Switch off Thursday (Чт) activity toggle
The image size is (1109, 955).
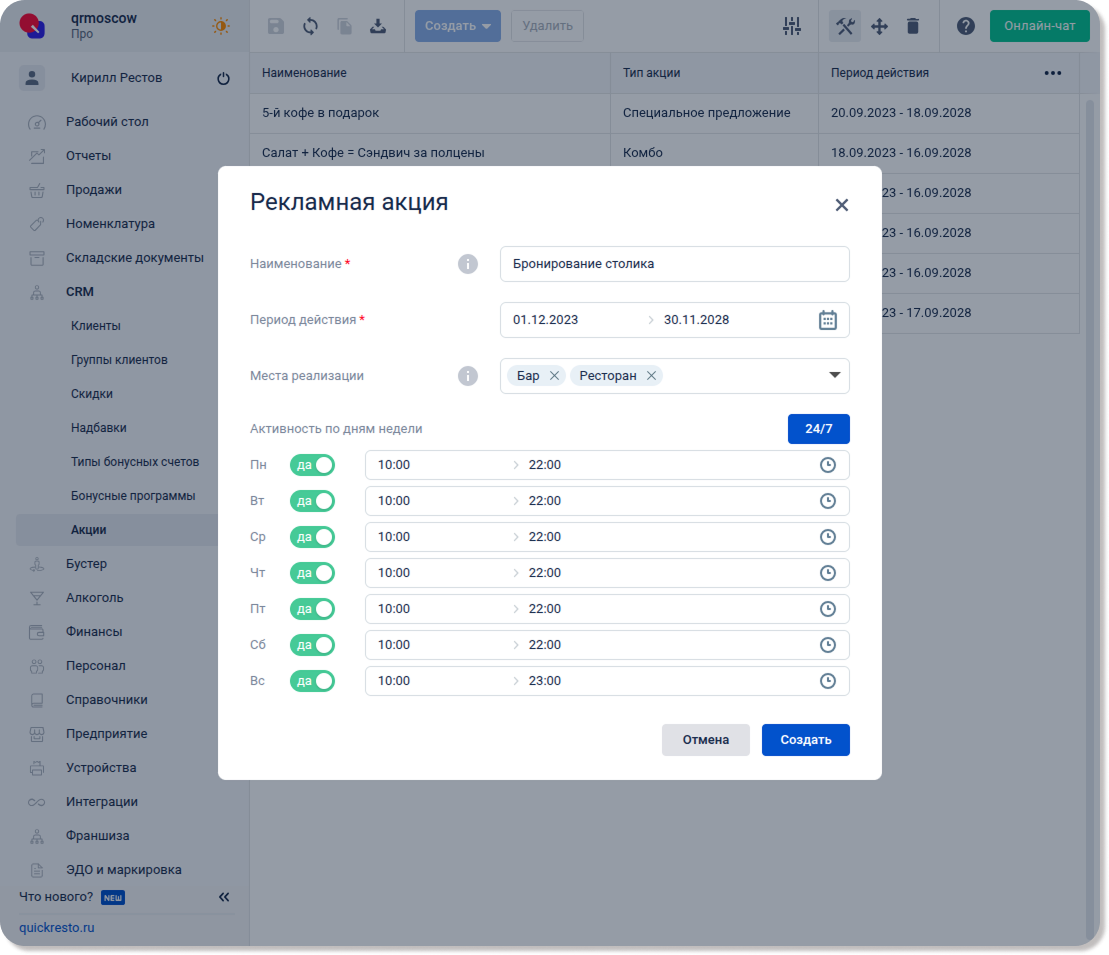(312, 573)
